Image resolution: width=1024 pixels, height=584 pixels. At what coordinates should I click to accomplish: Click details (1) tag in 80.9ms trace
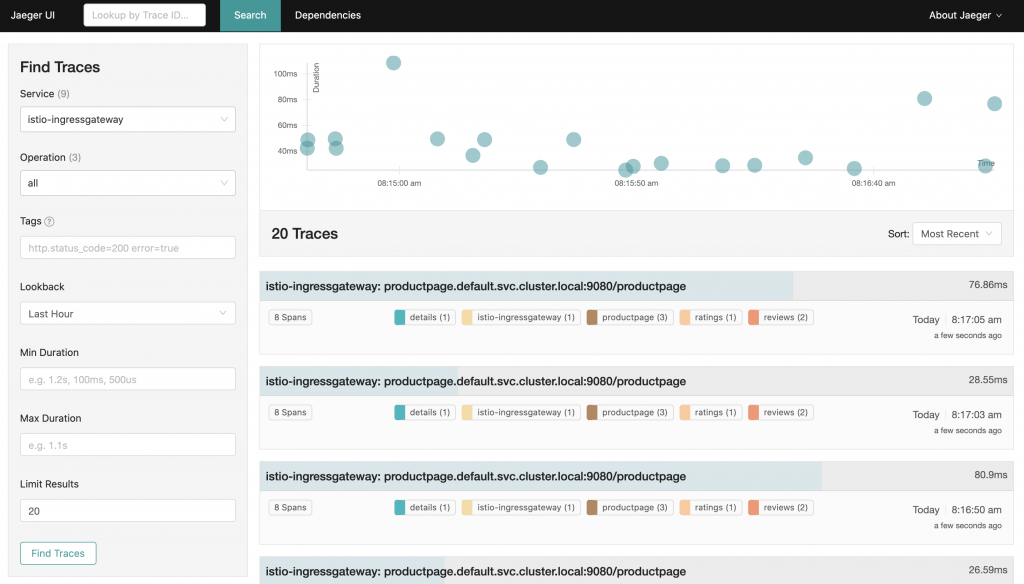(x=424, y=508)
